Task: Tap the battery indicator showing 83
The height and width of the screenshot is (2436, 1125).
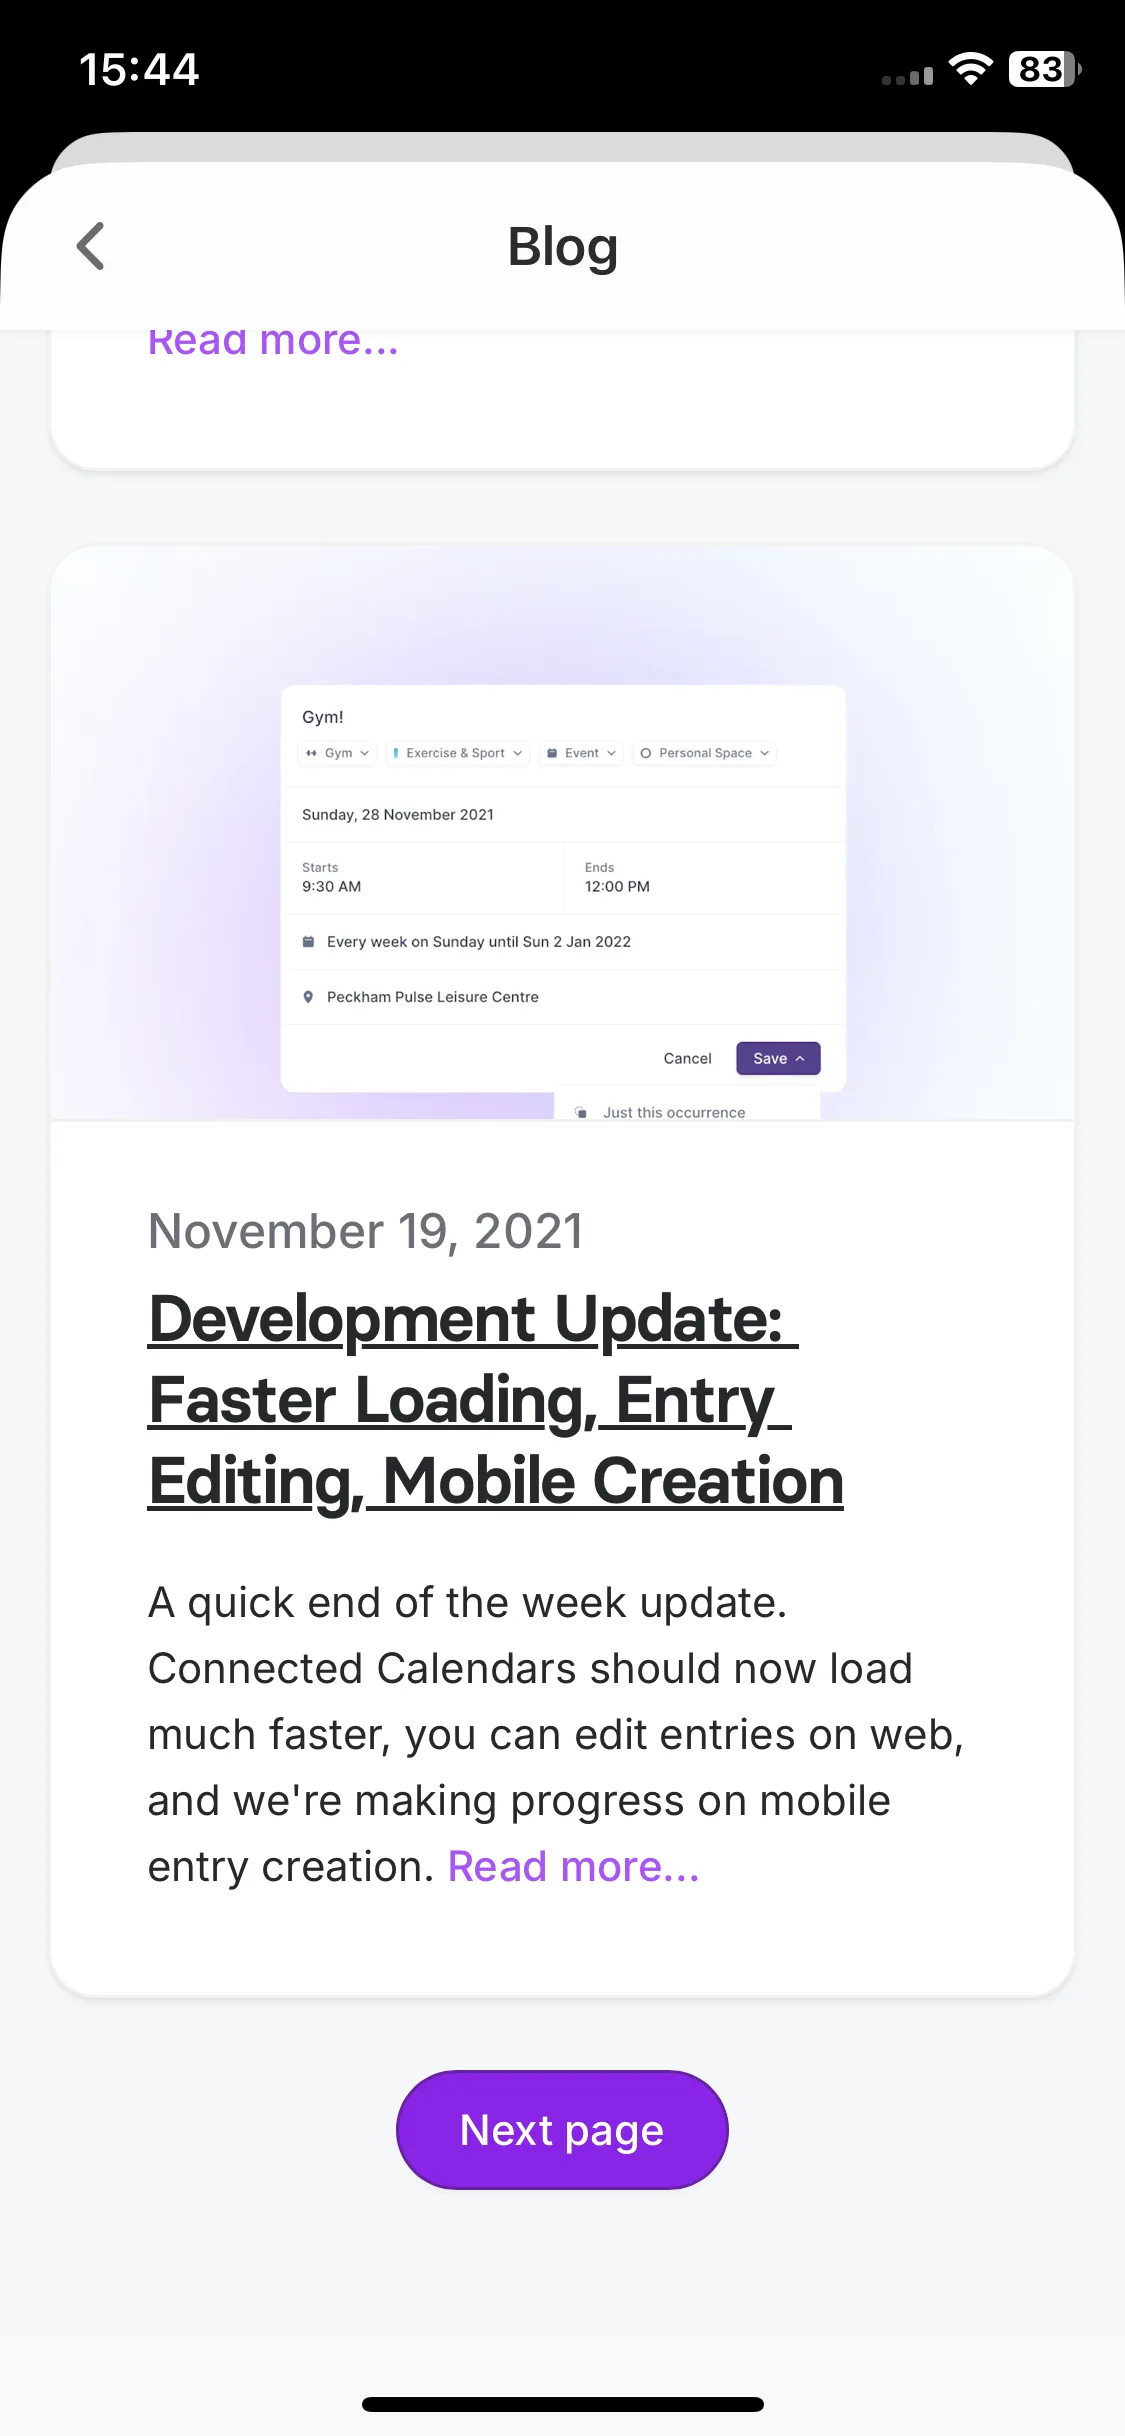Action: pos(1045,69)
